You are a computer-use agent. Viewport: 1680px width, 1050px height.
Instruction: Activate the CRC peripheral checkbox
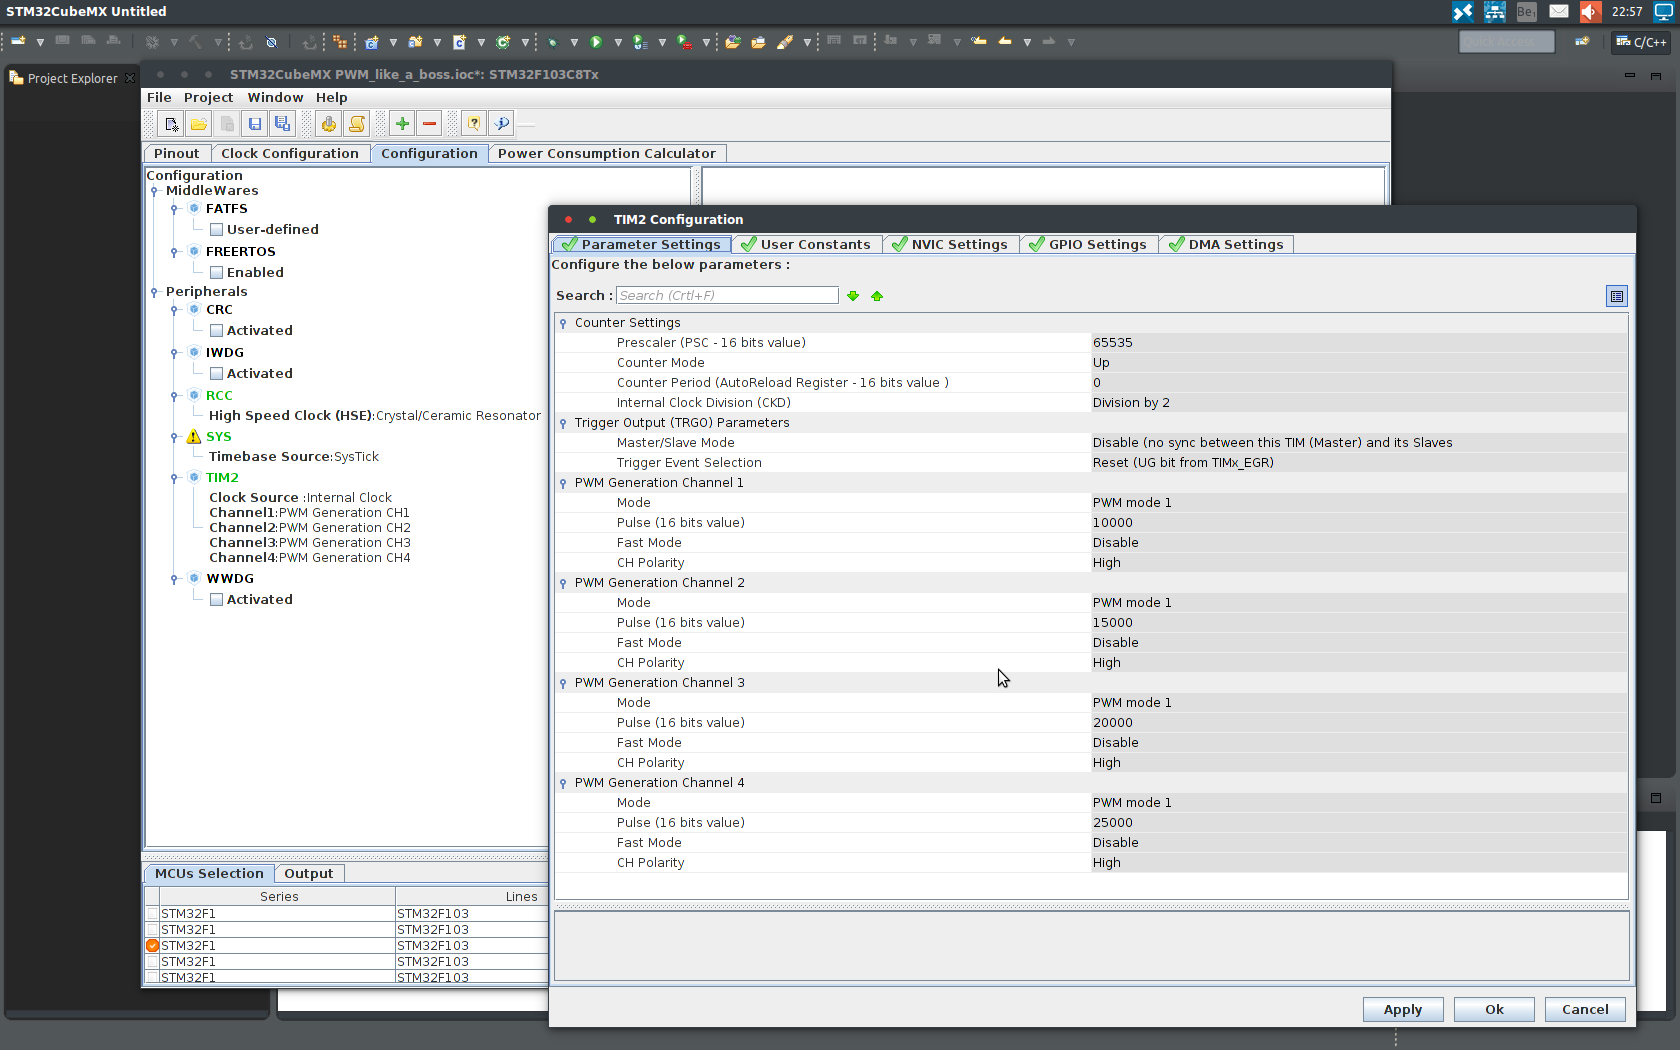coord(216,331)
